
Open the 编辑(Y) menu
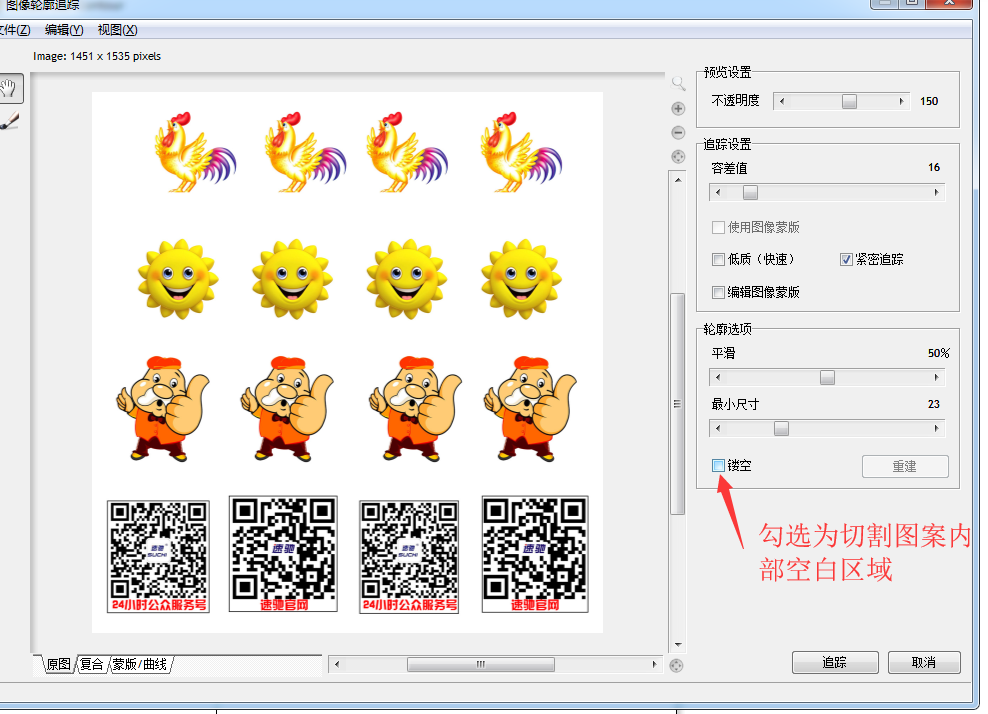64,30
